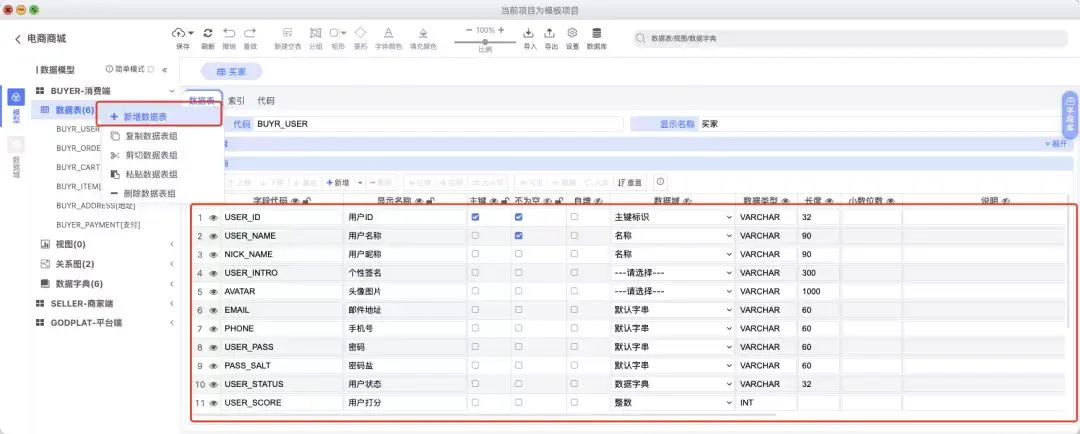
Task: Click the lock icon in 显示名称 header
Action: (429, 200)
